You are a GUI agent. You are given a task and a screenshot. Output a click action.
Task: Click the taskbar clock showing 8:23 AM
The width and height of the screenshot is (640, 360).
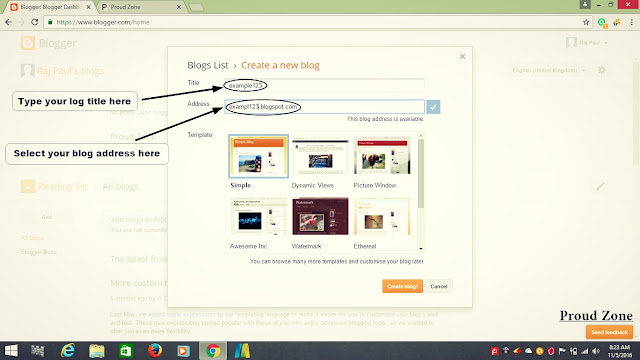pyautogui.click(x=620, y=351)
